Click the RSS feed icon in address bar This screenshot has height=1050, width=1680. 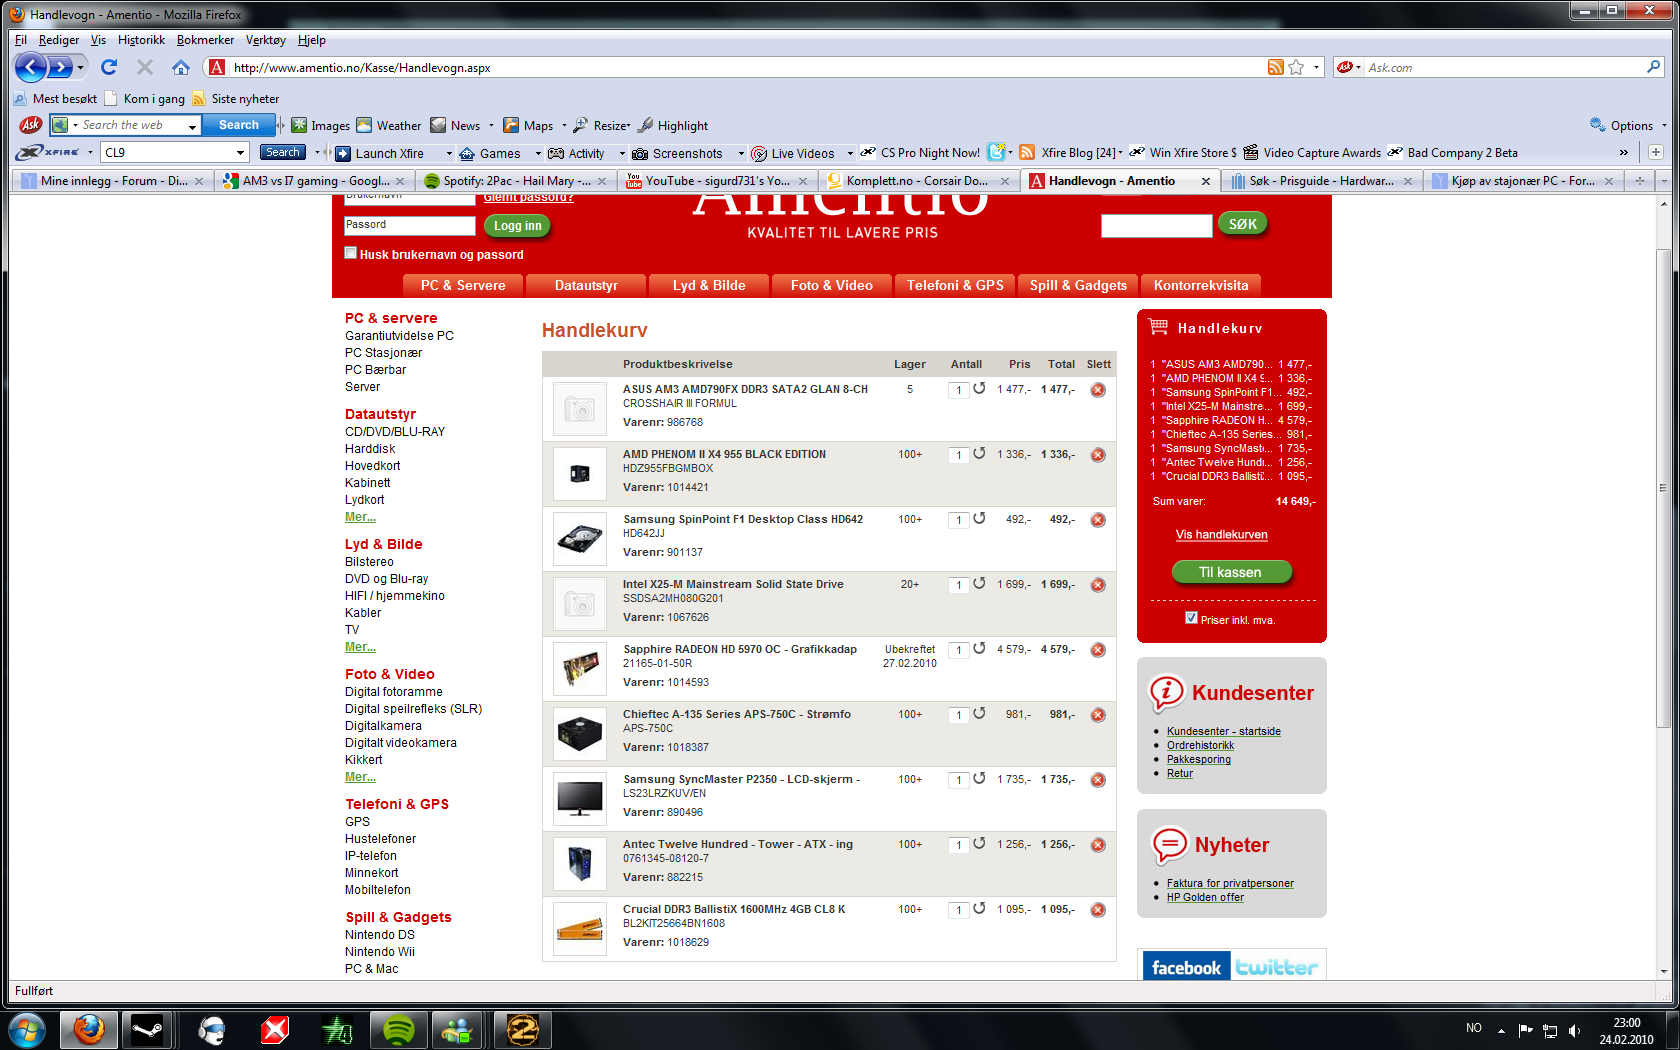[1275, 67]
